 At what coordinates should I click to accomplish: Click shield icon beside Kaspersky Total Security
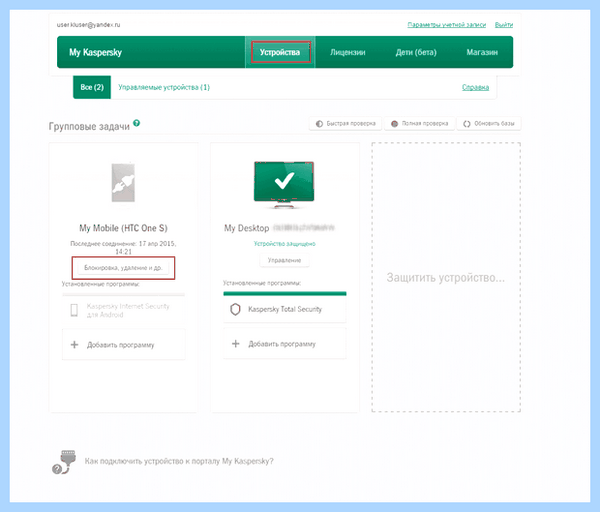(235, 309)
